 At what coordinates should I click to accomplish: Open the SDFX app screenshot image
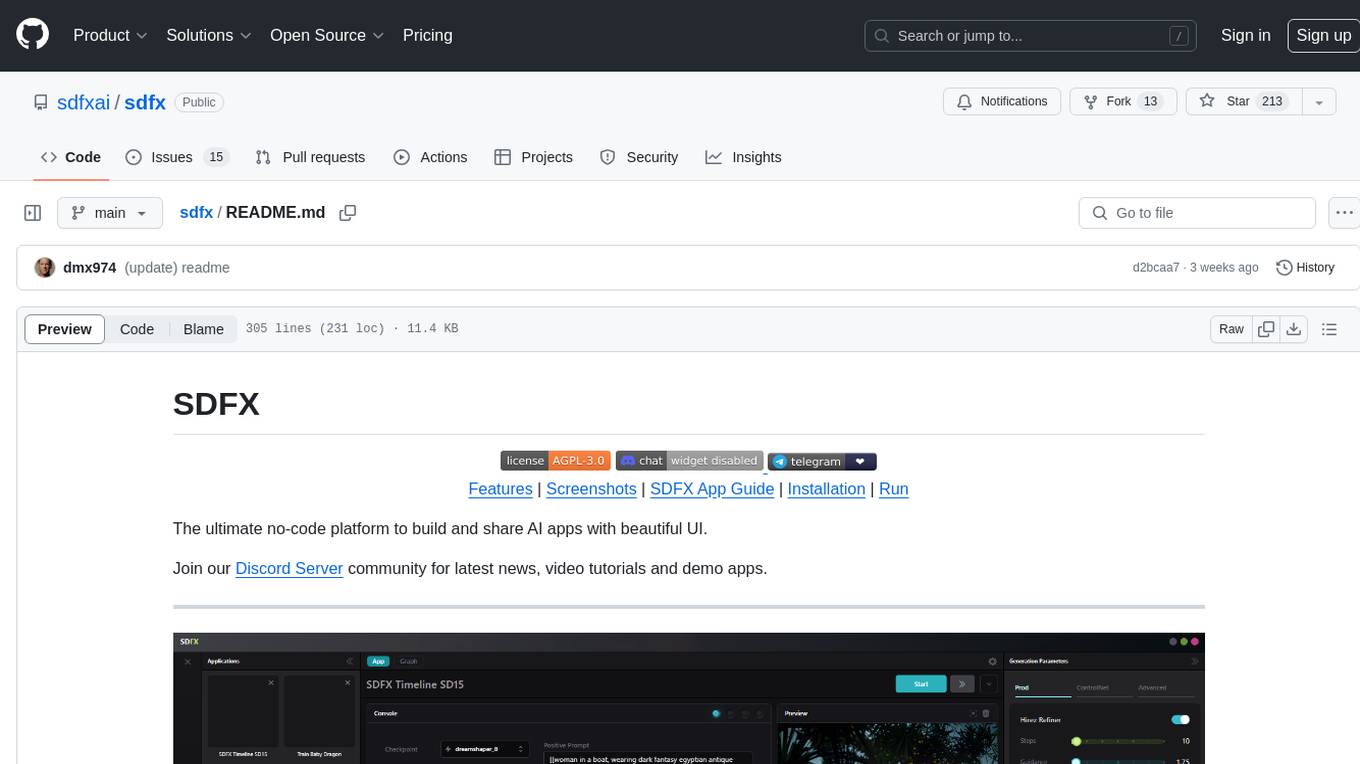click(689, 698)
